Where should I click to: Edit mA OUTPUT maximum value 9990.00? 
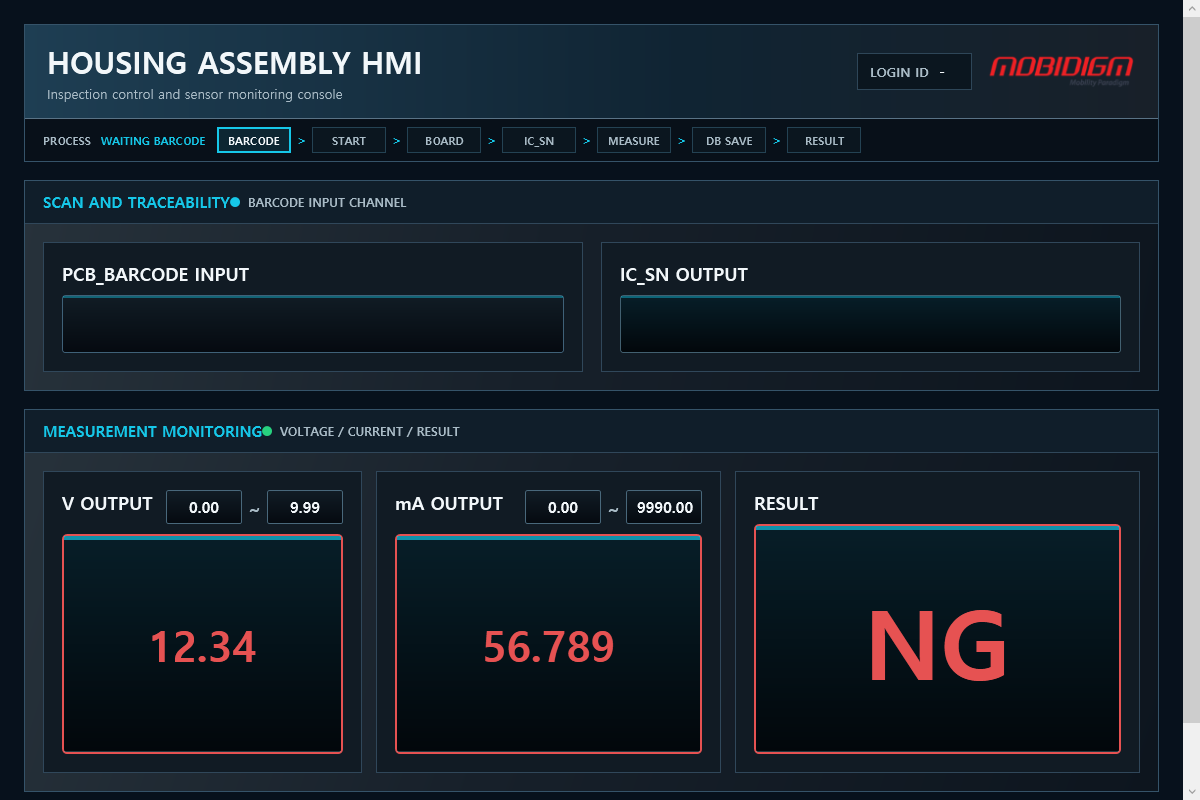664,507
